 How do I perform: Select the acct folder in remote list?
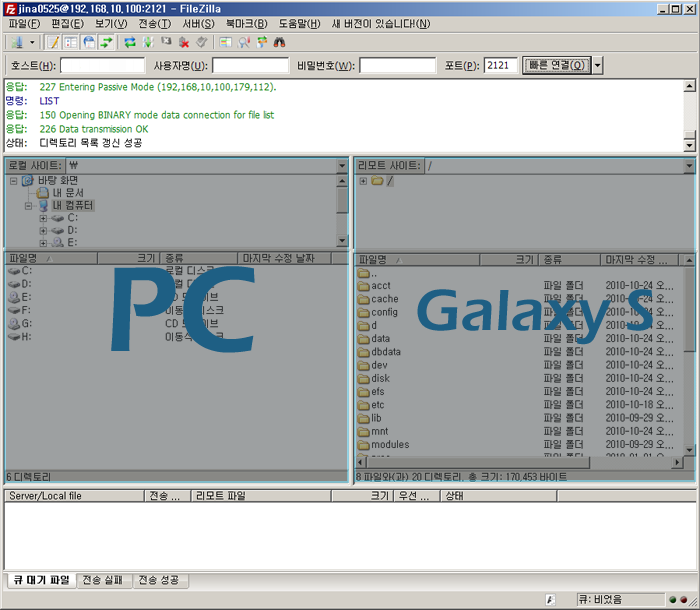(380, 286)
